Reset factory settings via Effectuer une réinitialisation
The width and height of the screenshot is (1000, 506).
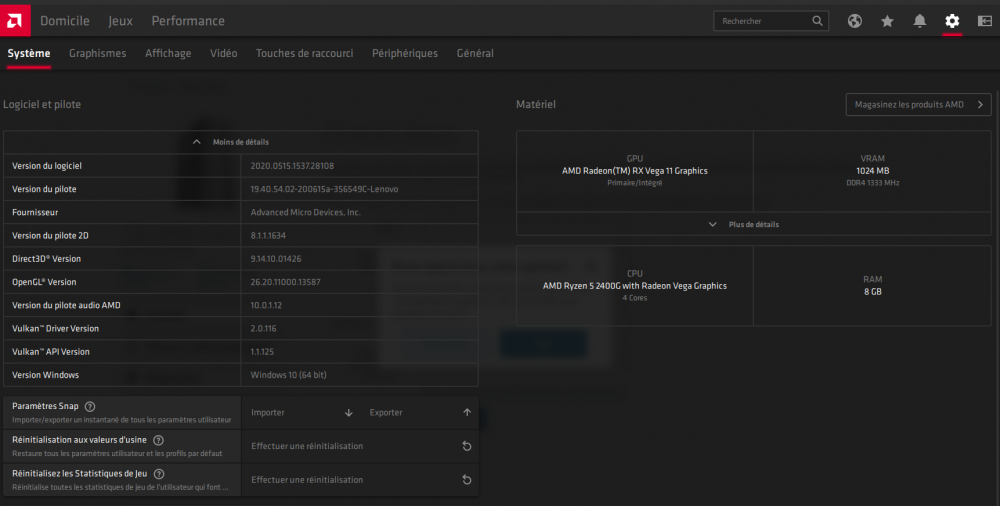[358, 446]
